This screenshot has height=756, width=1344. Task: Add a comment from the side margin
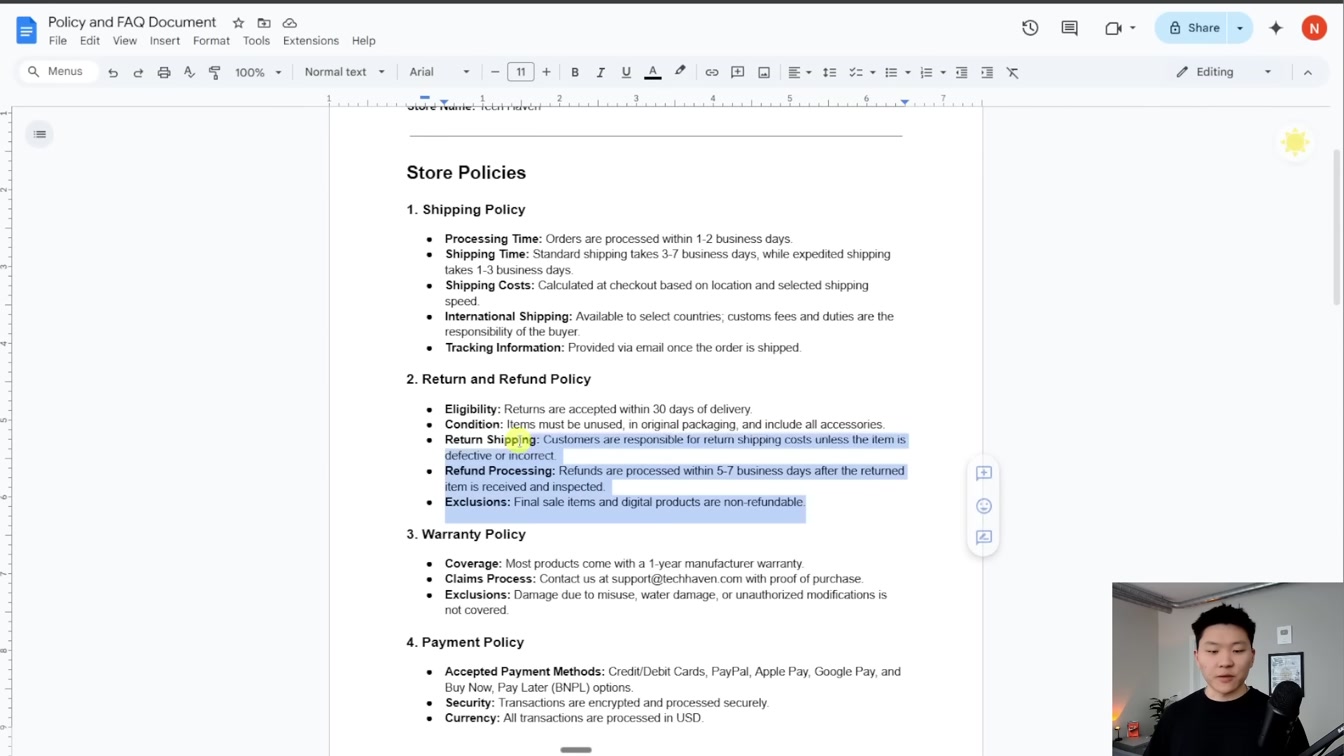(x=984, y=473)
